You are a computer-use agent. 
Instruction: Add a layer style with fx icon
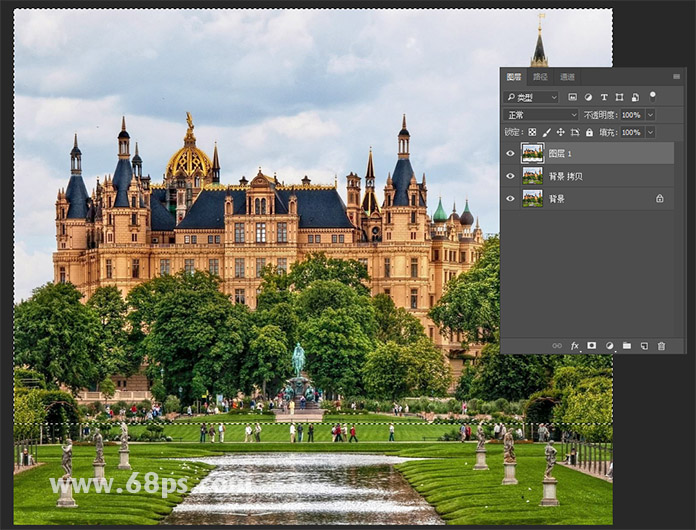pyautogui.click(x=574, y=346)
